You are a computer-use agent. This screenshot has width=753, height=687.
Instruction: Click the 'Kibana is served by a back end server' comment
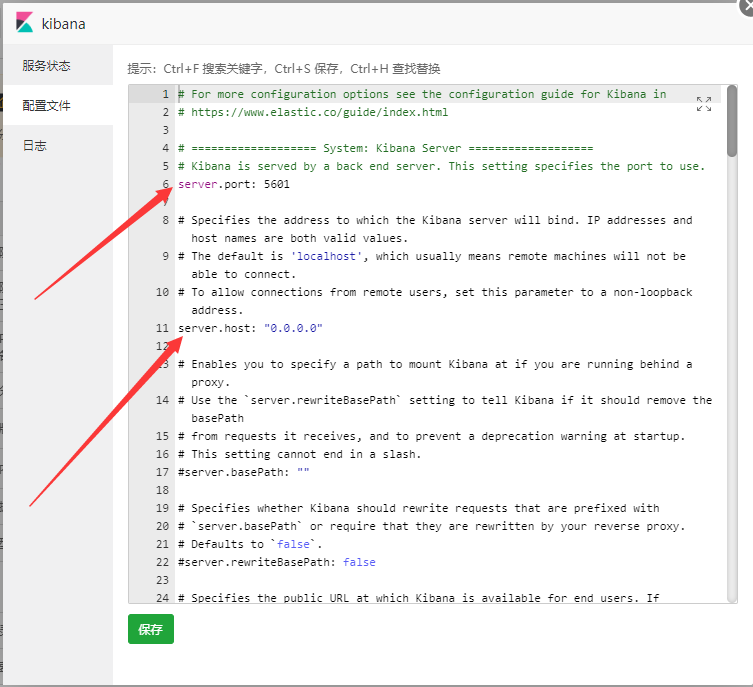[x=441, y=166]
